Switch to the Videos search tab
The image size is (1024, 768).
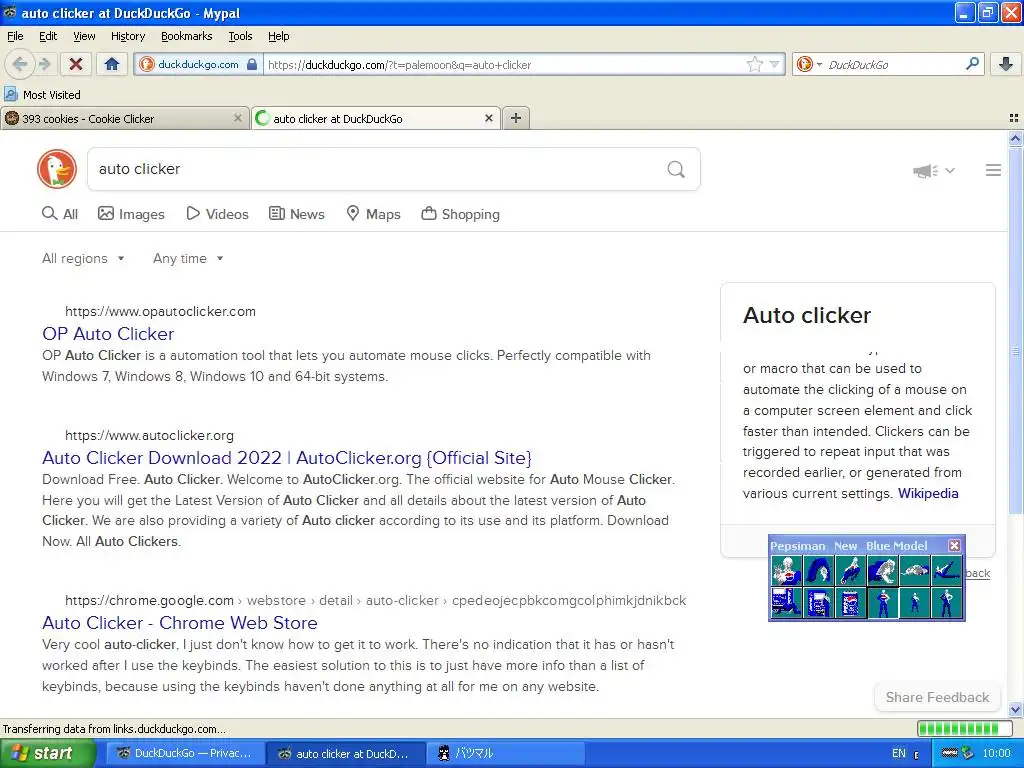217,214
